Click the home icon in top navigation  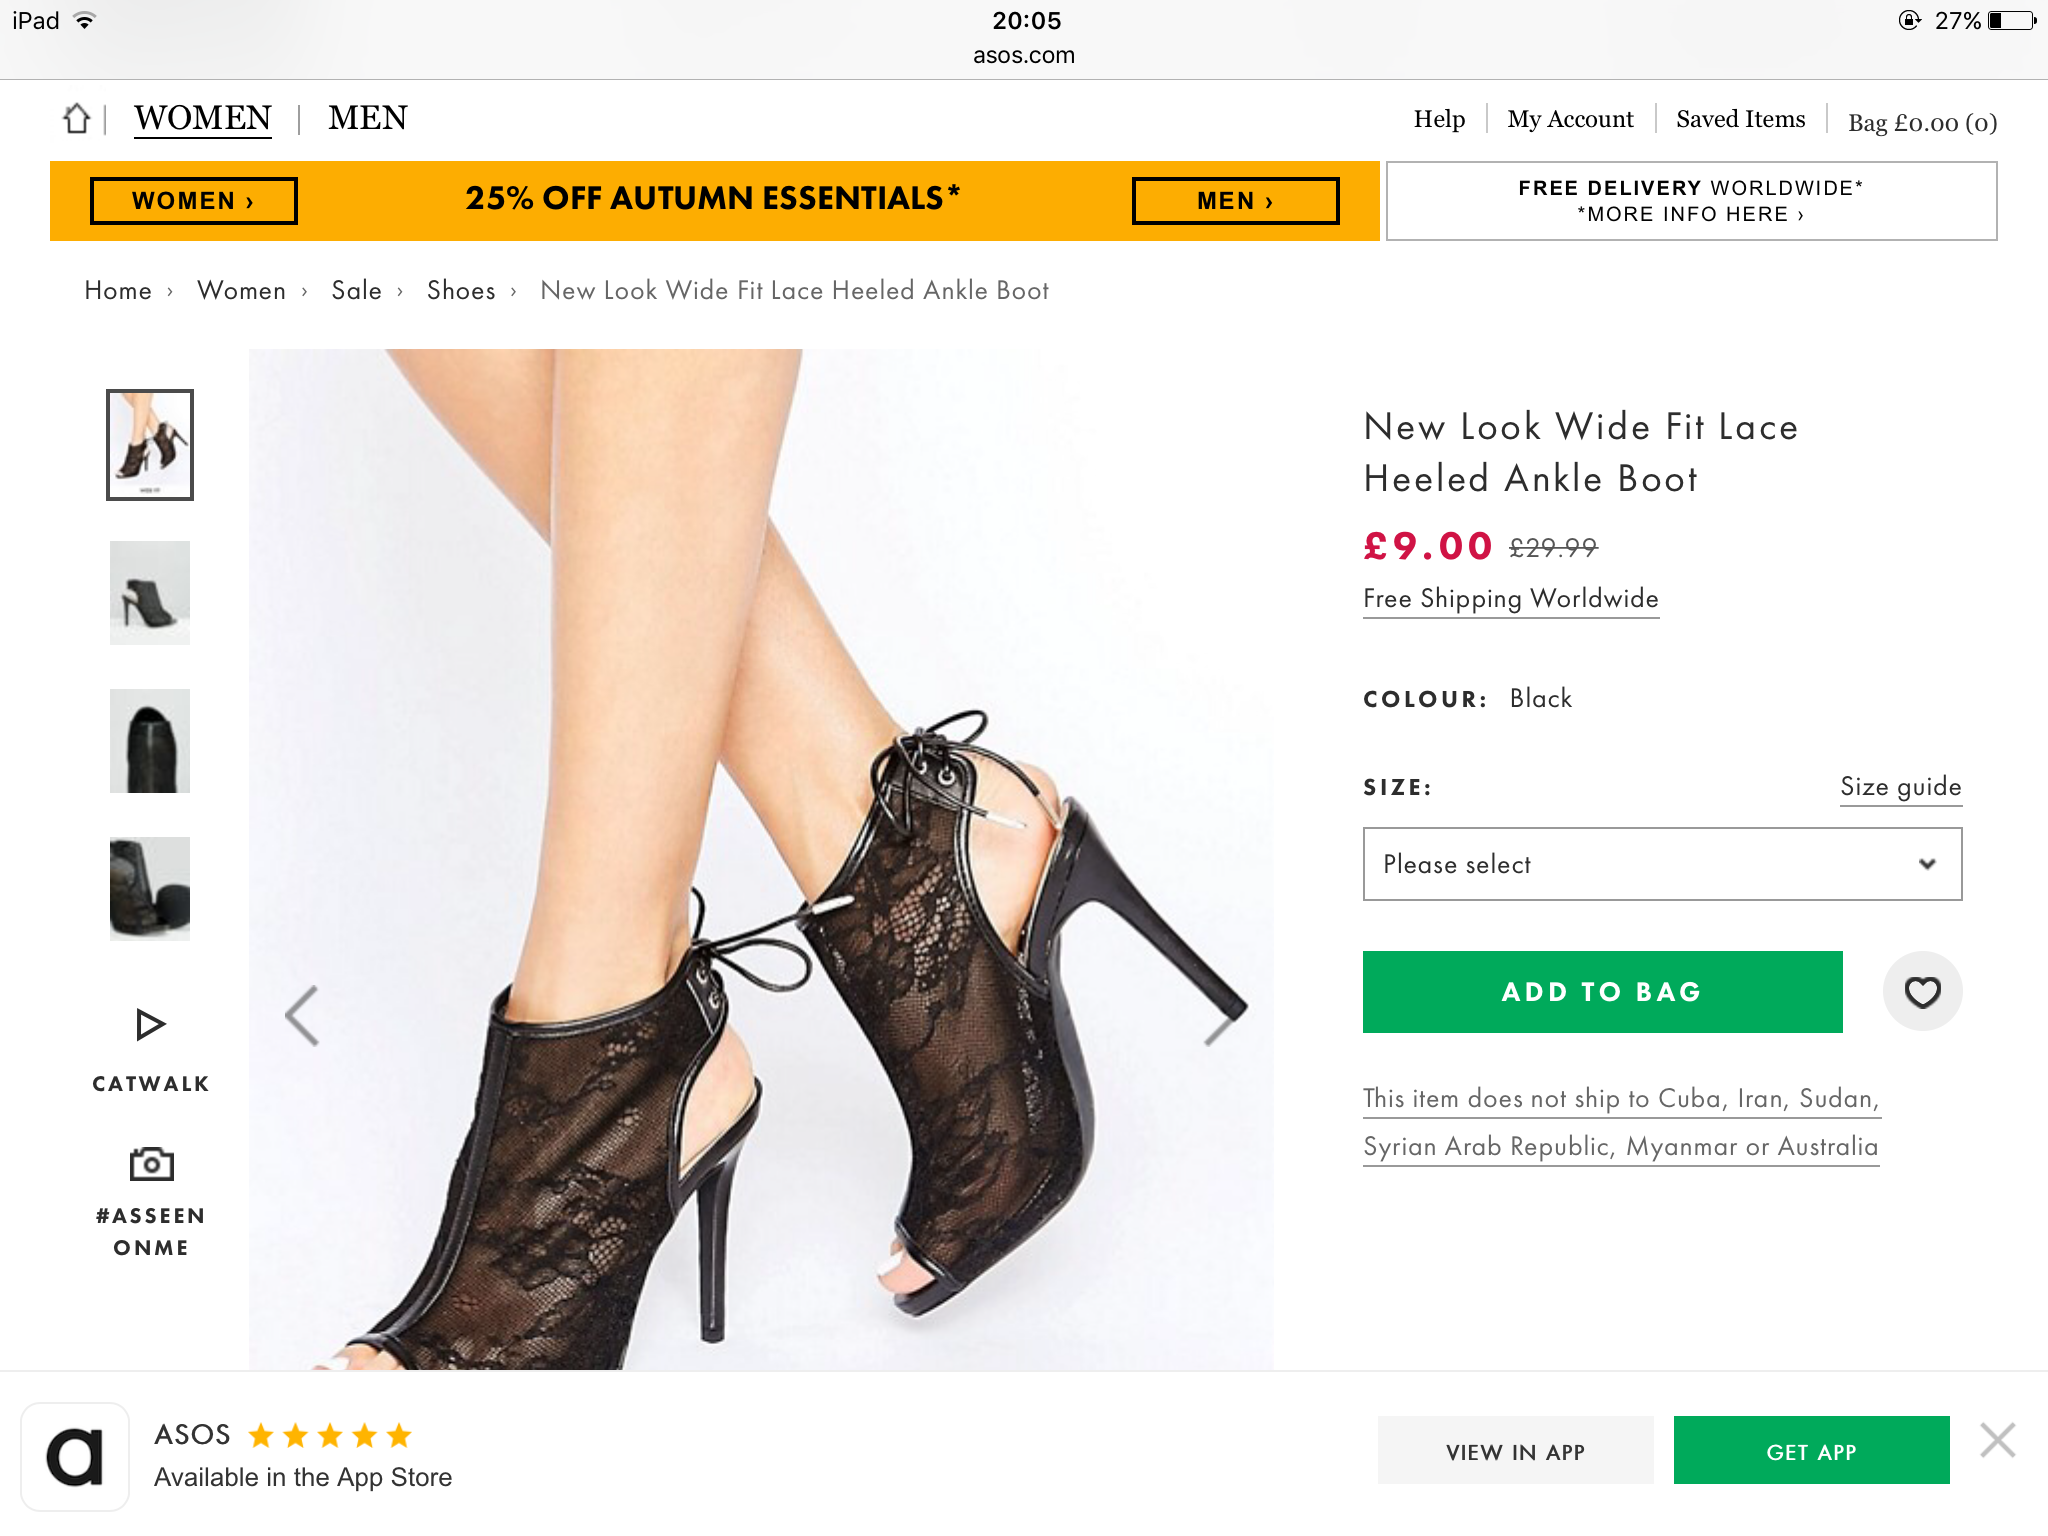pyautogui.click(x=77, y=119)
